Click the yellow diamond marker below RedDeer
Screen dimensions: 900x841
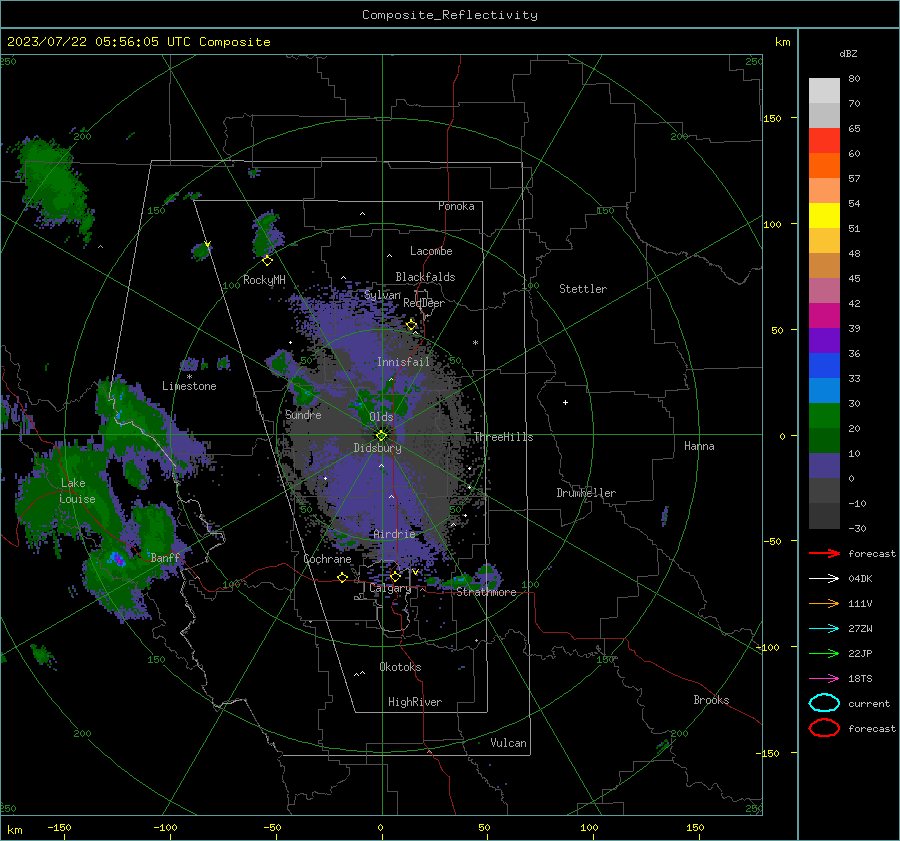coord(411,325)
